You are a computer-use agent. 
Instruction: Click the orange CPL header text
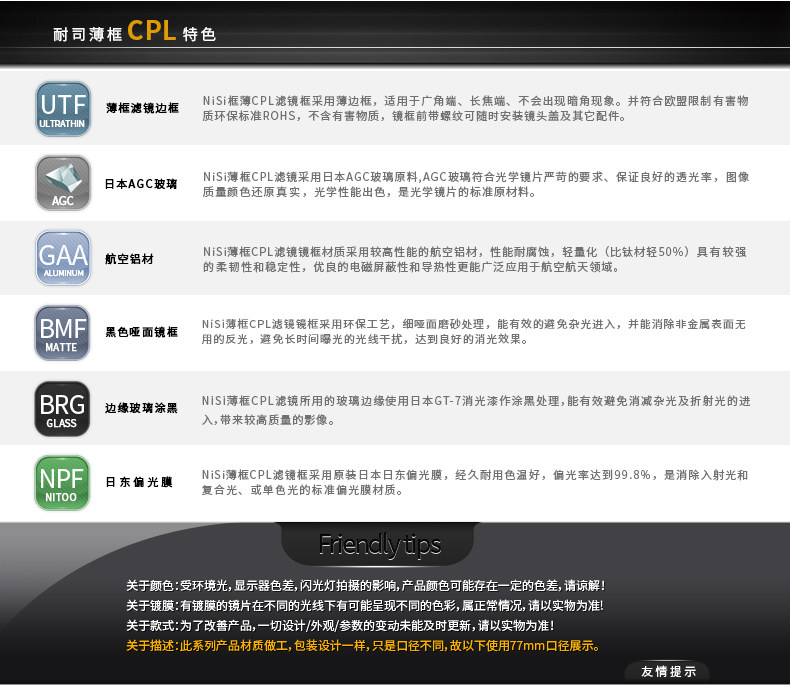(x=152, y=31)
